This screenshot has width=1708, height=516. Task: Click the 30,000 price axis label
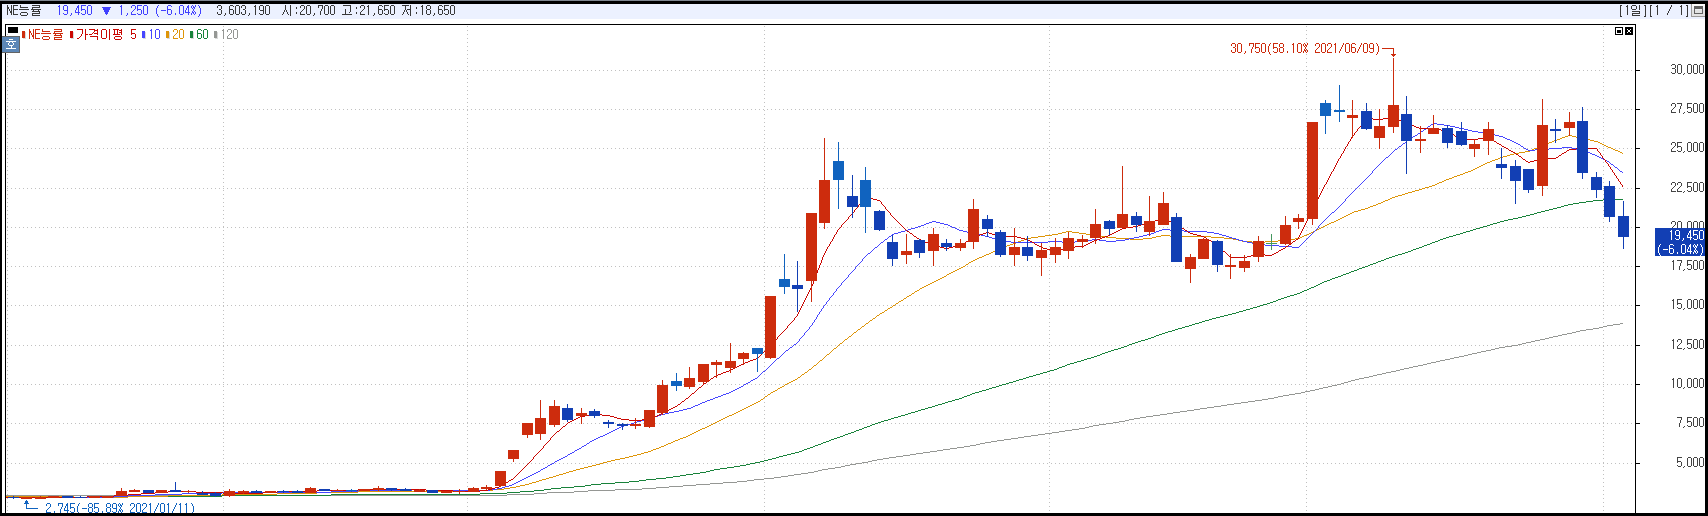coord(1686,69)
